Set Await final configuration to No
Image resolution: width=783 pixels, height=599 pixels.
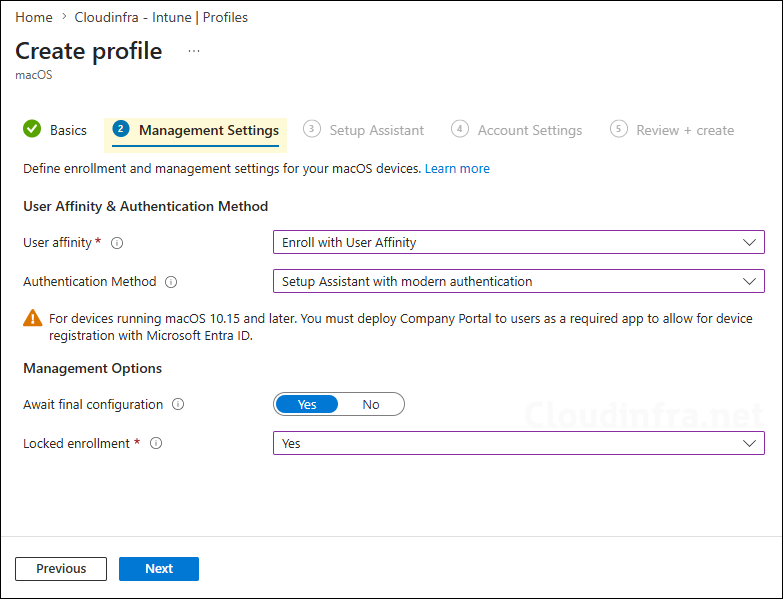tap(371, 404)
